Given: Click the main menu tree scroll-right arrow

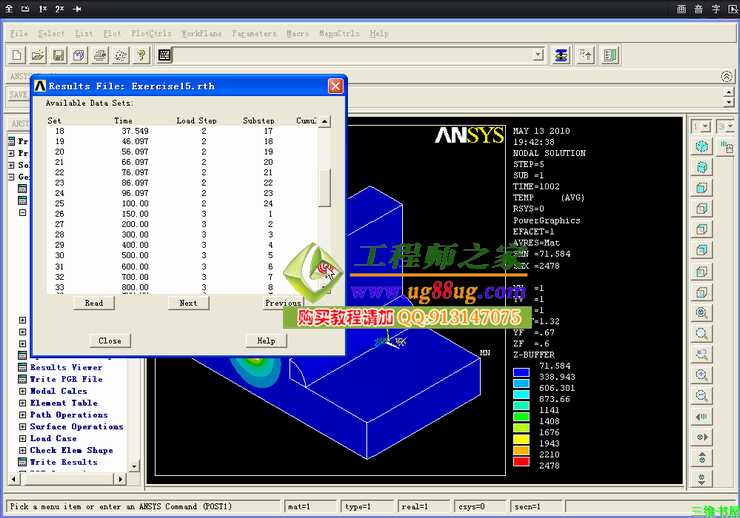Looking at the screenshot, I should point(120,479).
